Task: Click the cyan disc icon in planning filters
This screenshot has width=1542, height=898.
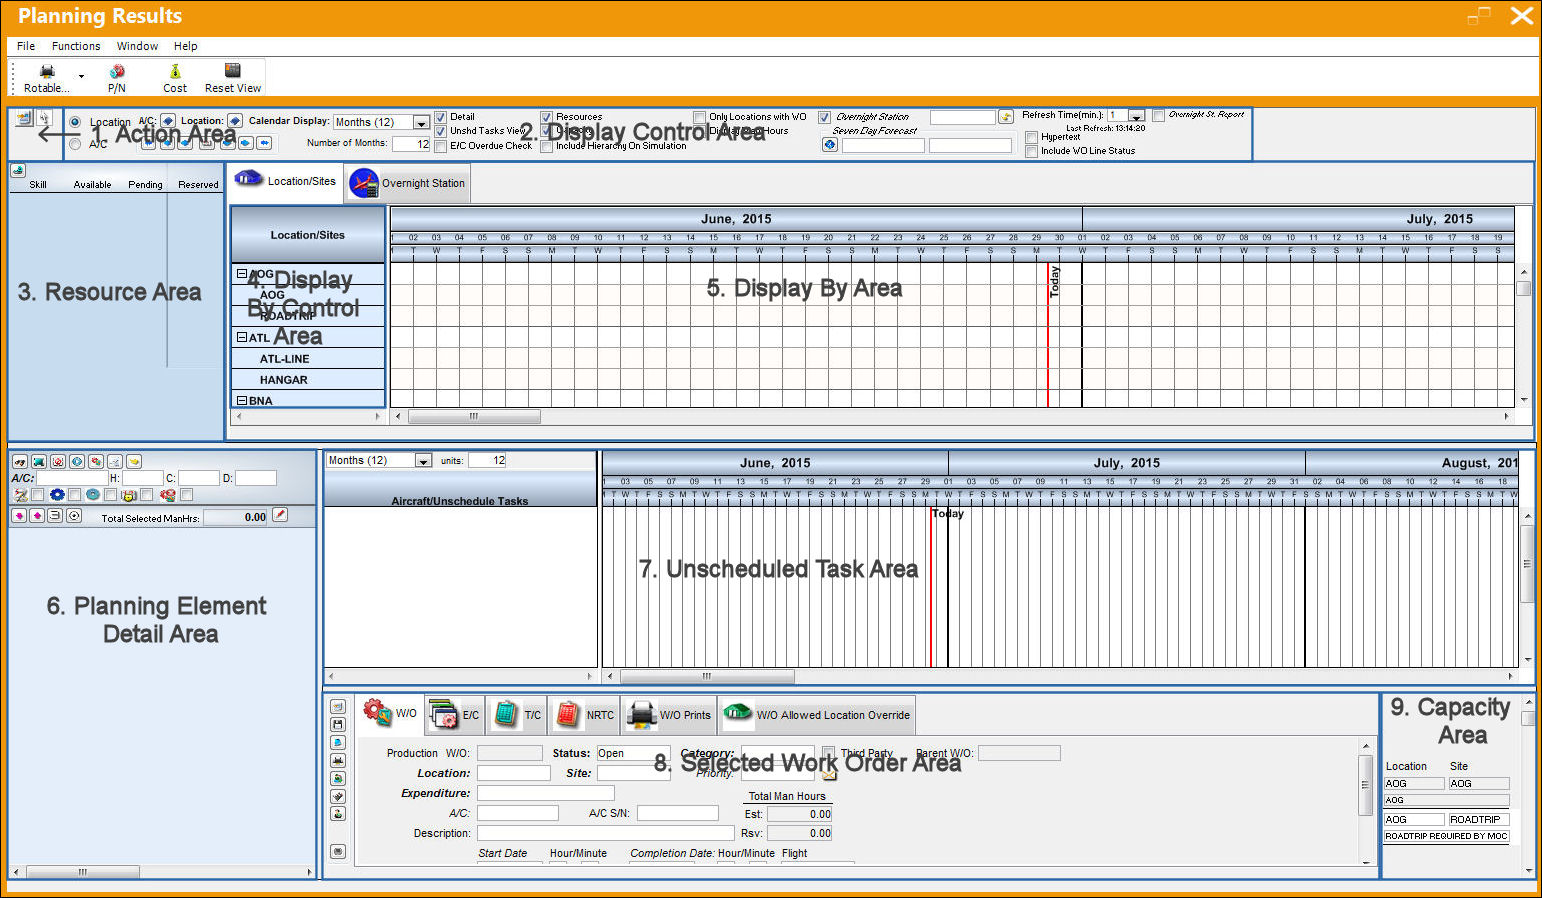Action: point(93,495)
